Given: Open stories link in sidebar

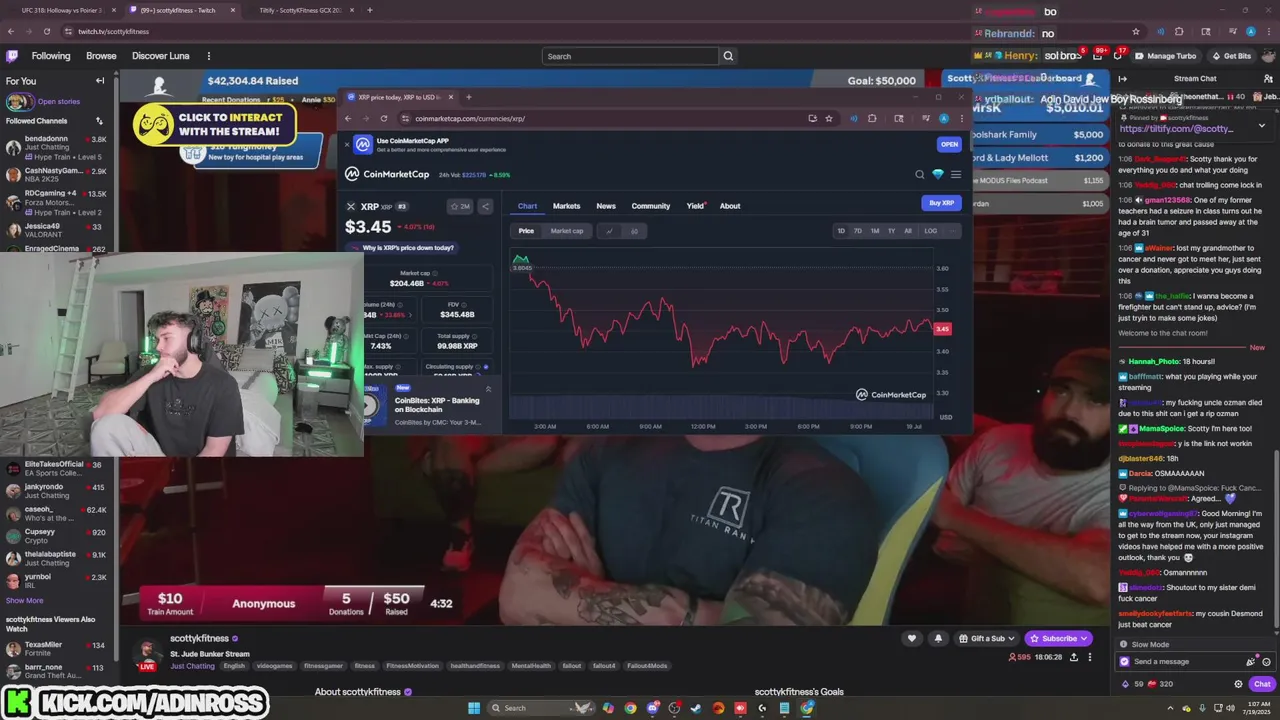Looking at the screenshot, I should coord(58,101).
